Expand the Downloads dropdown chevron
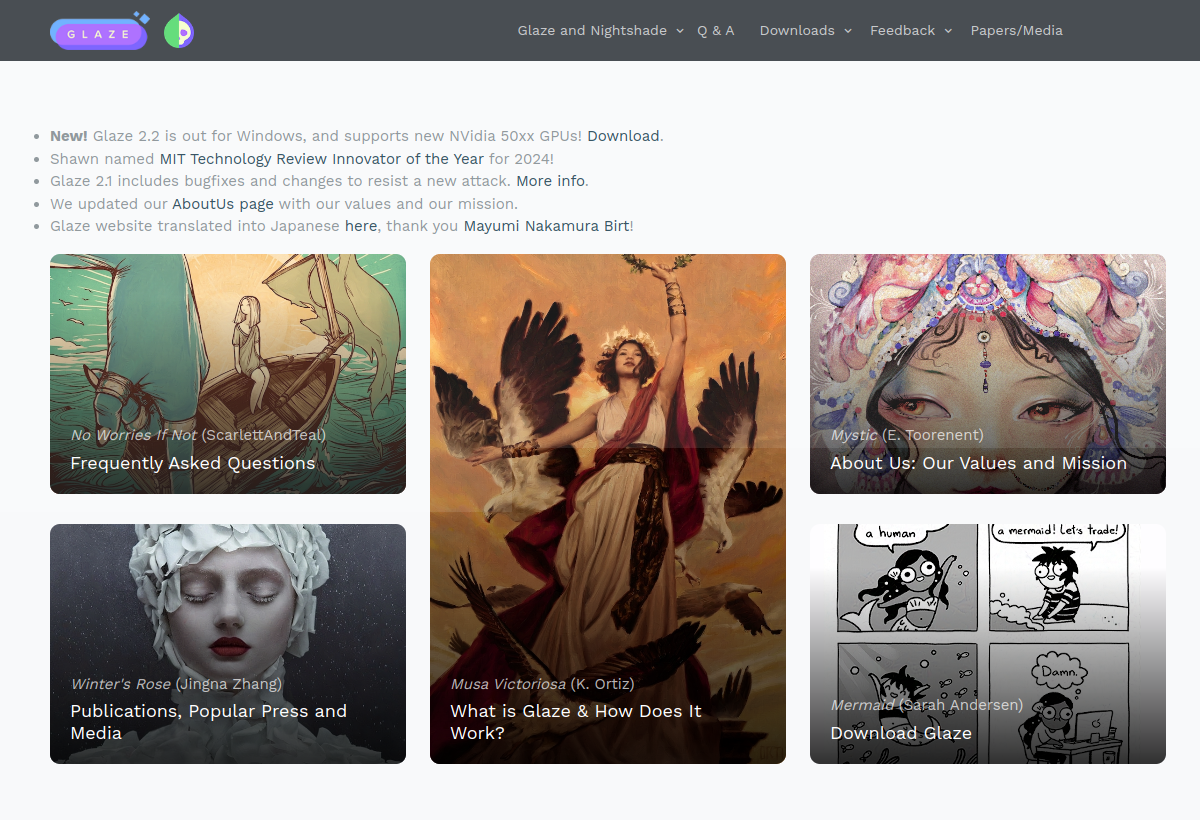The width and height of the screenshot is (1200, 820). tap(848, 31)
